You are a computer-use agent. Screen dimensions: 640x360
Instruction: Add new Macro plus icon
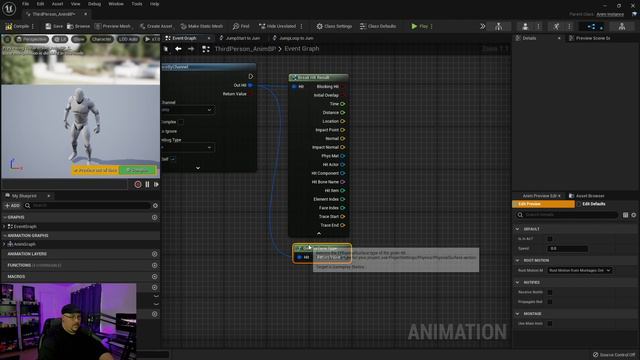(x=155, y=276)
